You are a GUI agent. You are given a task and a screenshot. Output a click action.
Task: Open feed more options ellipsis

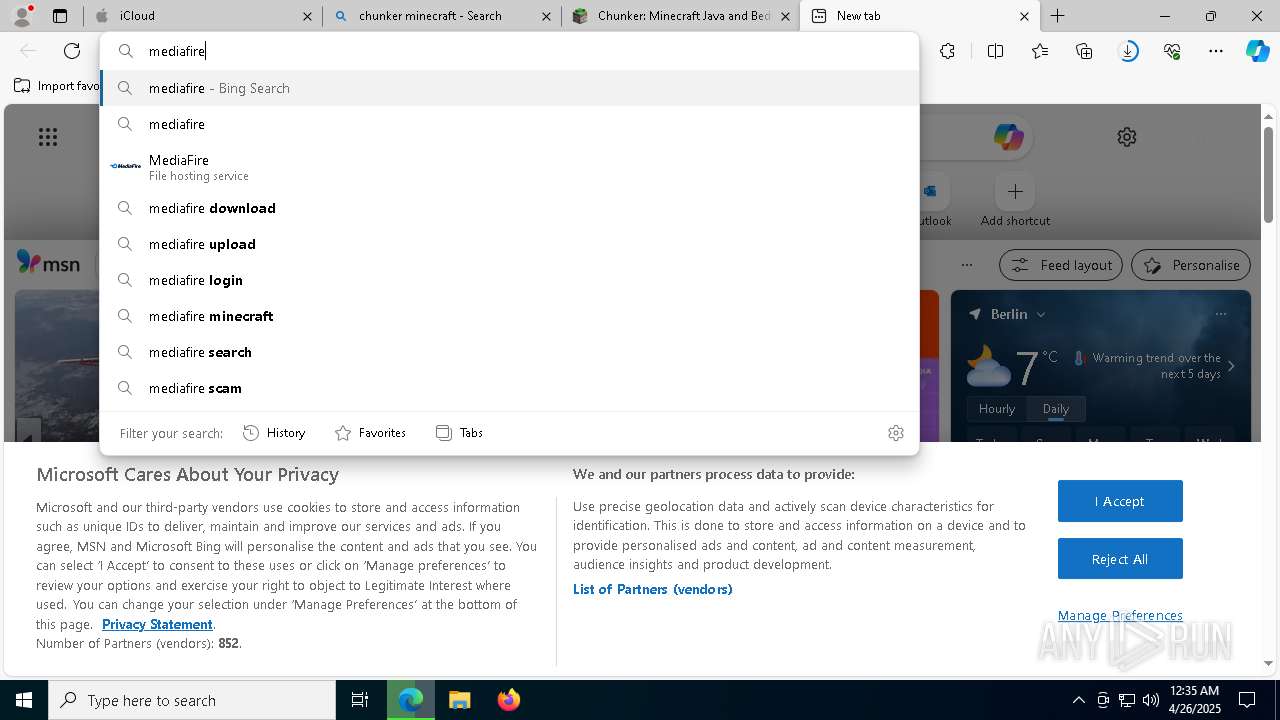pos(966,265)
